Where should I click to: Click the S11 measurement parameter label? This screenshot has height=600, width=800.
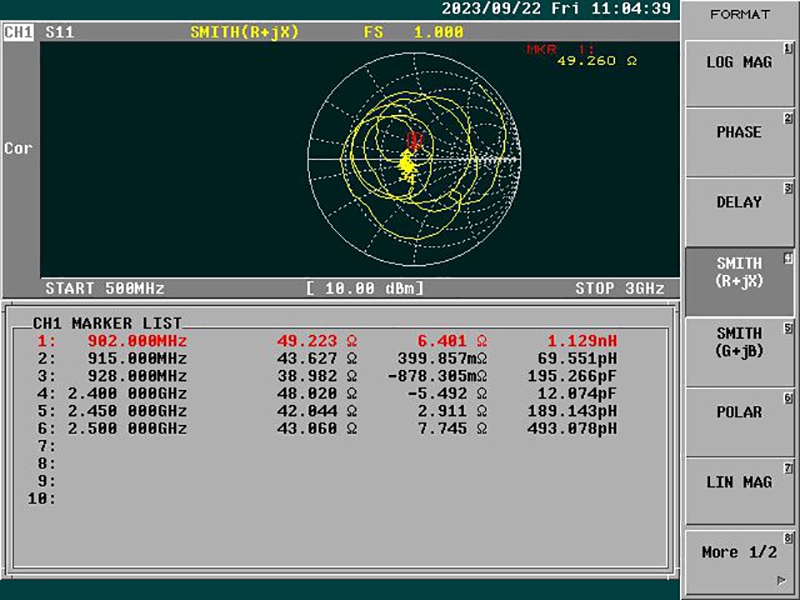click(60, 33)
